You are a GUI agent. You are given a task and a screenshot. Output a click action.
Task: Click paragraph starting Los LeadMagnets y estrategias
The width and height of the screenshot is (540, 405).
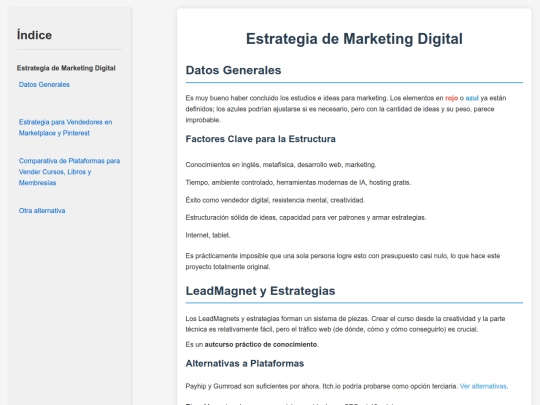tap(345, 324)
